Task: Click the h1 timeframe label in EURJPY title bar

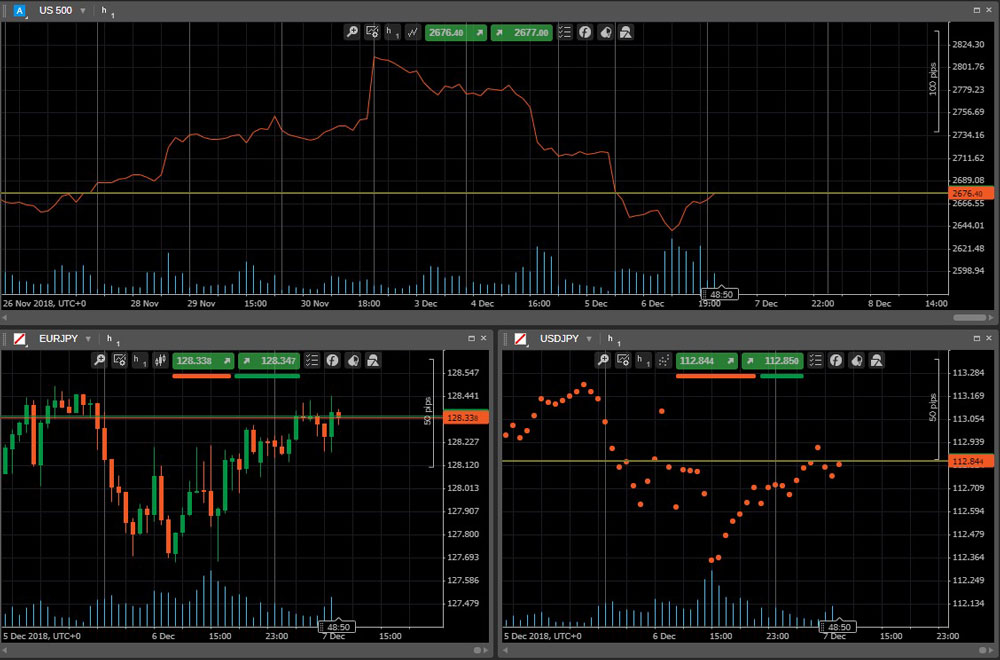Action: click(x=109, y=340)
